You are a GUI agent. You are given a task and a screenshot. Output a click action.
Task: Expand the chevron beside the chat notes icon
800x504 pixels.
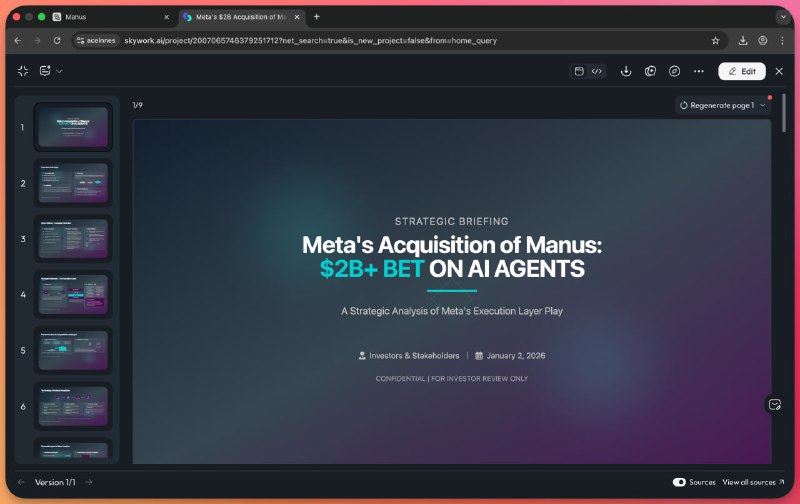(59, 71)
